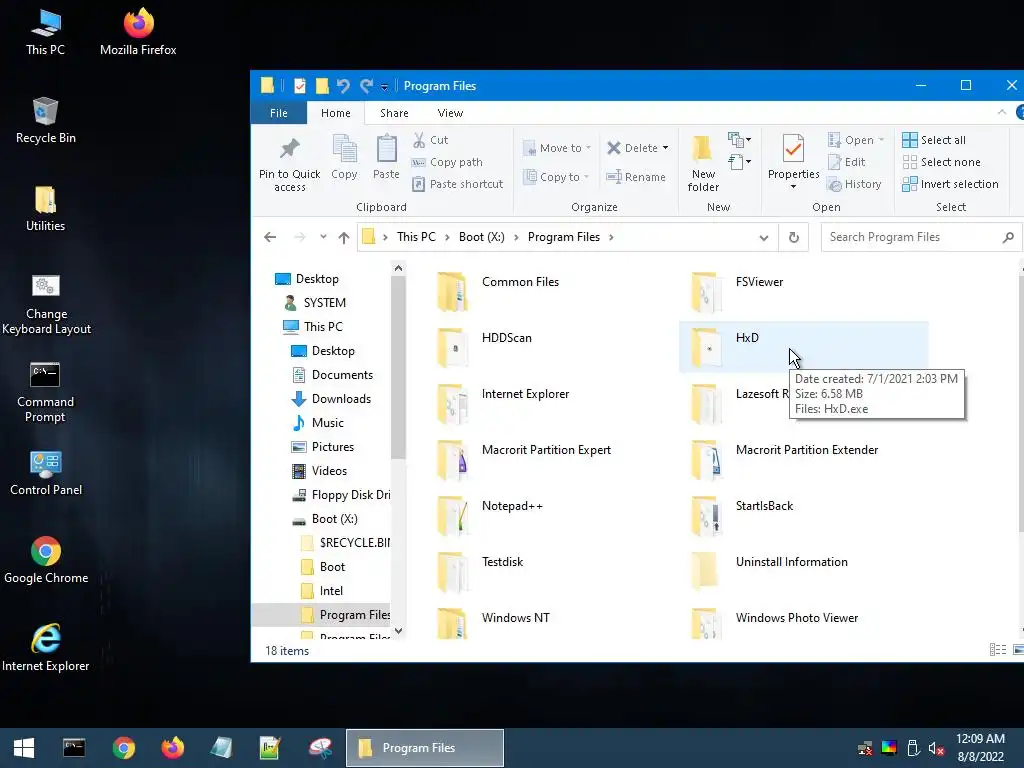Screen dimensions: 1024x768
Task: Open the New item dropdown icon
Action: 739,140
